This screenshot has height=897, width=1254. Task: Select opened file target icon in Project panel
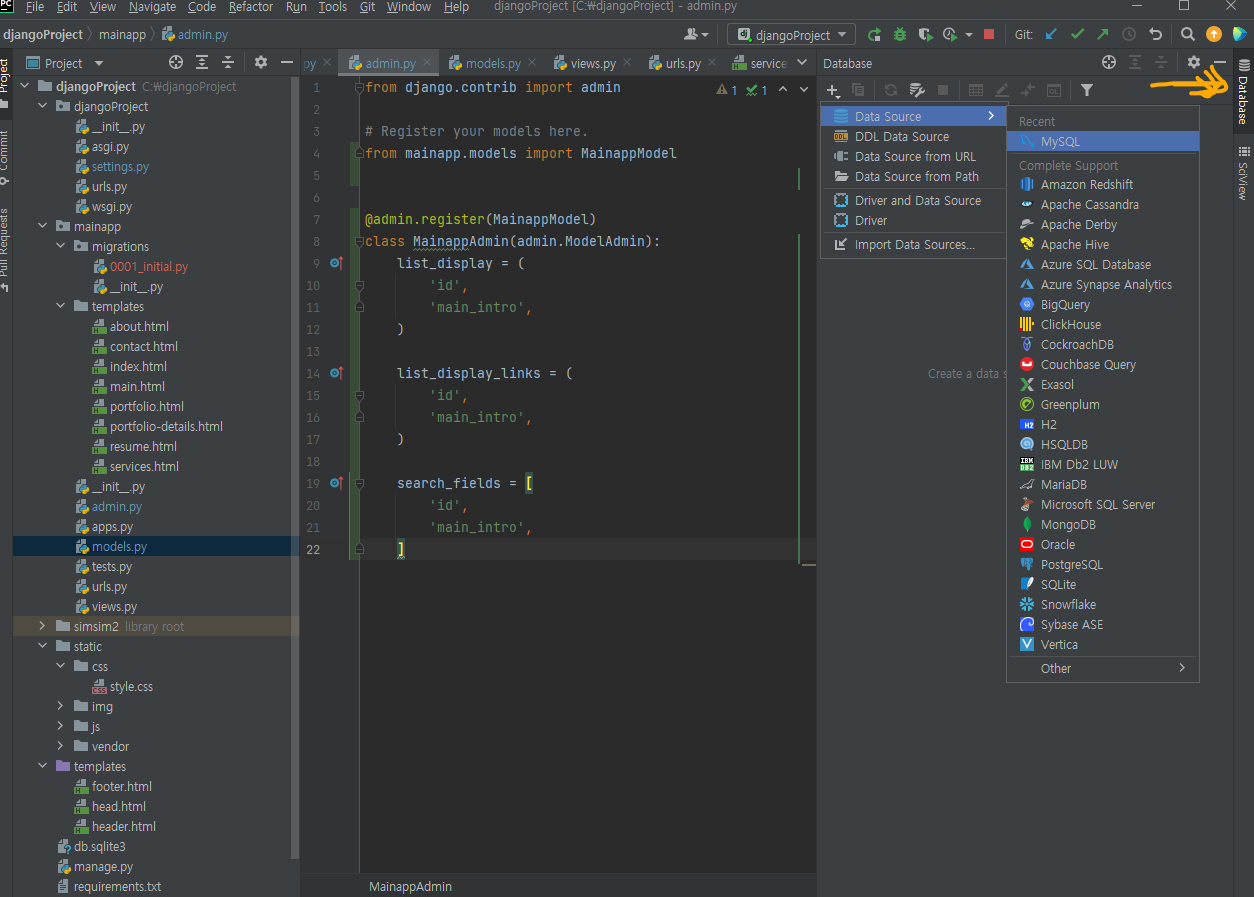176,62
